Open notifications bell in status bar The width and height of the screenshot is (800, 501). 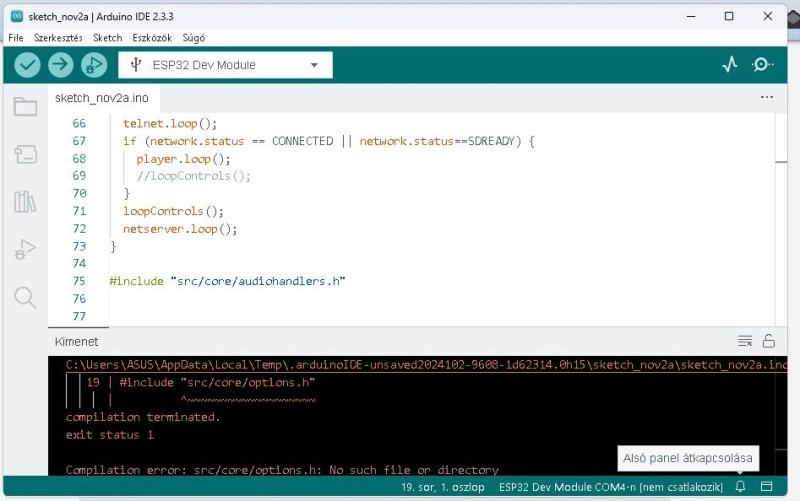[740, 487]
